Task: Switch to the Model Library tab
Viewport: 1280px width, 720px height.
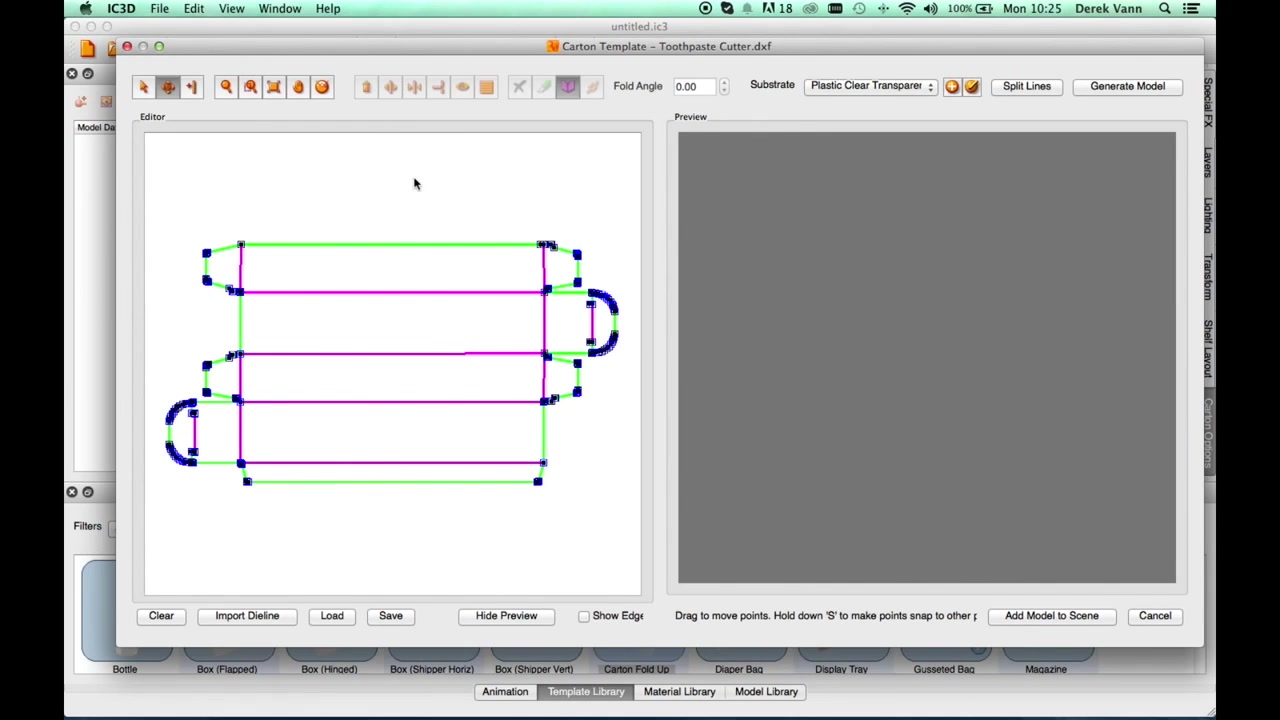Action: (x=766, y=692)
